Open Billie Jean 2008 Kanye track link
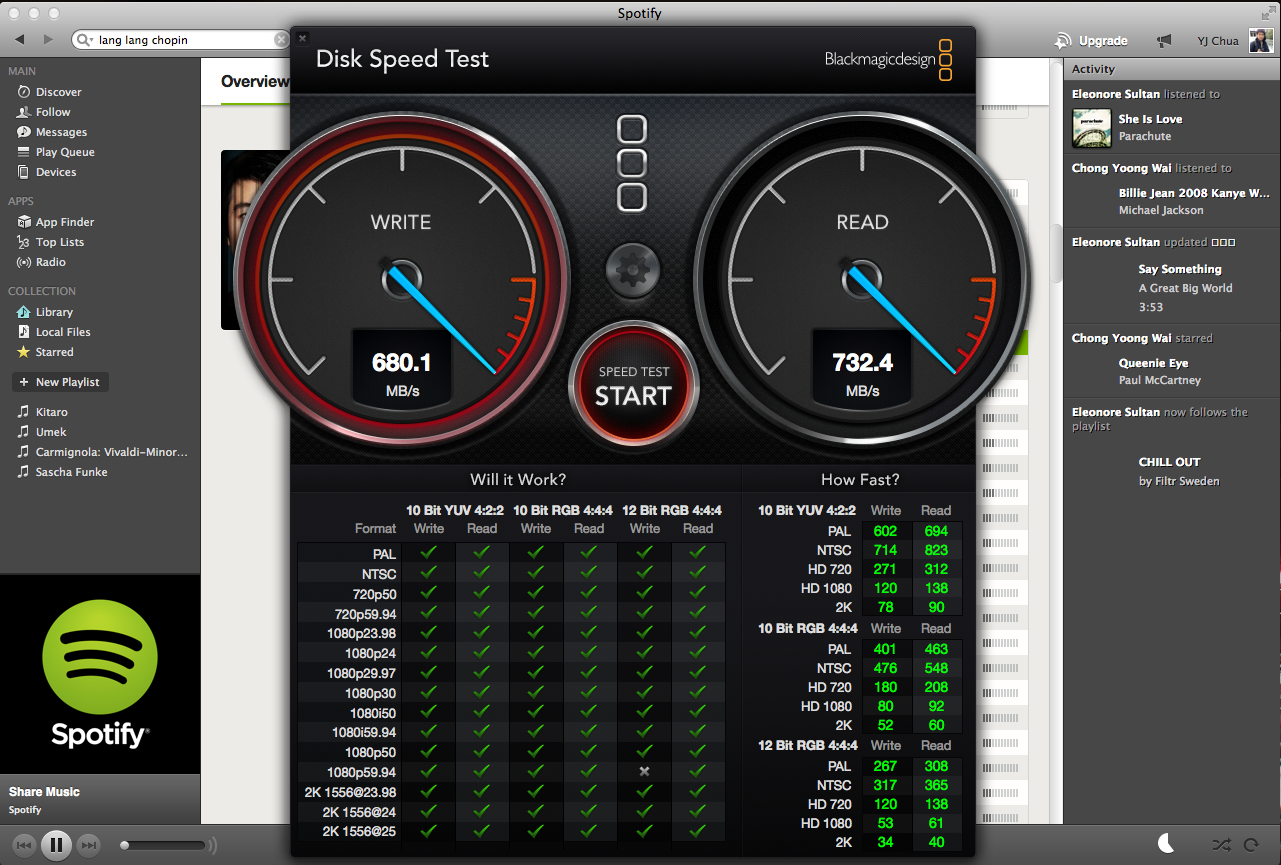Image resolution: width=1281 pixels, height=865 pixels. pos(1194,193)
